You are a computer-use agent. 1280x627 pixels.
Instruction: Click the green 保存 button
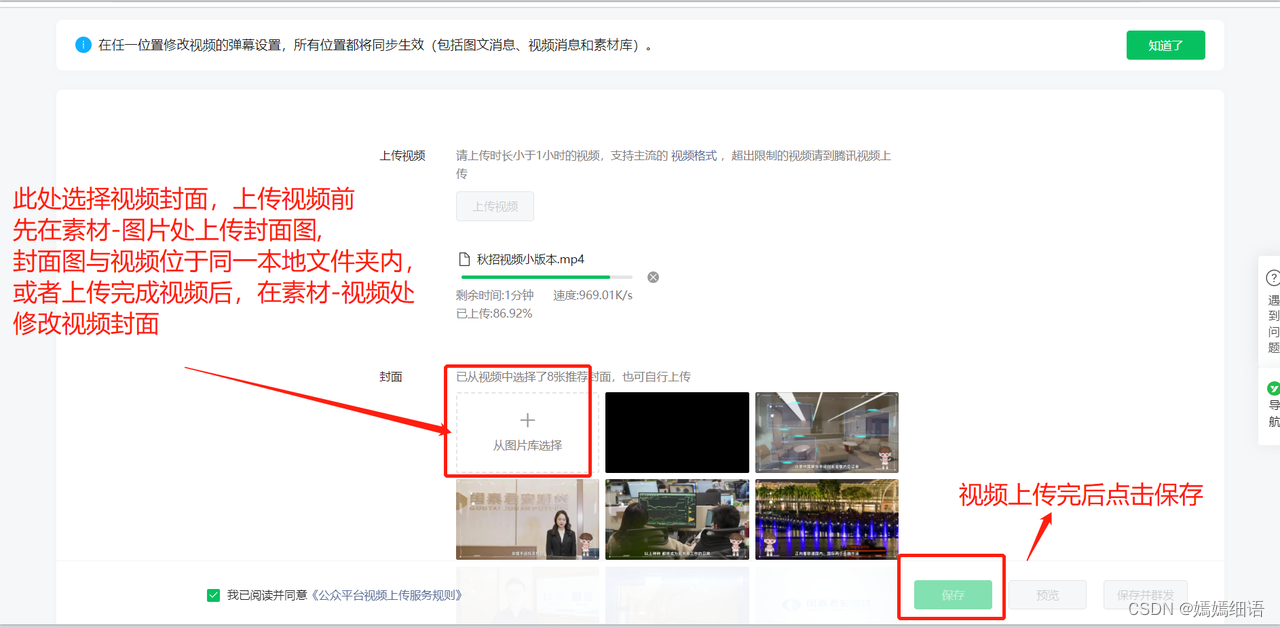(953, 595)
